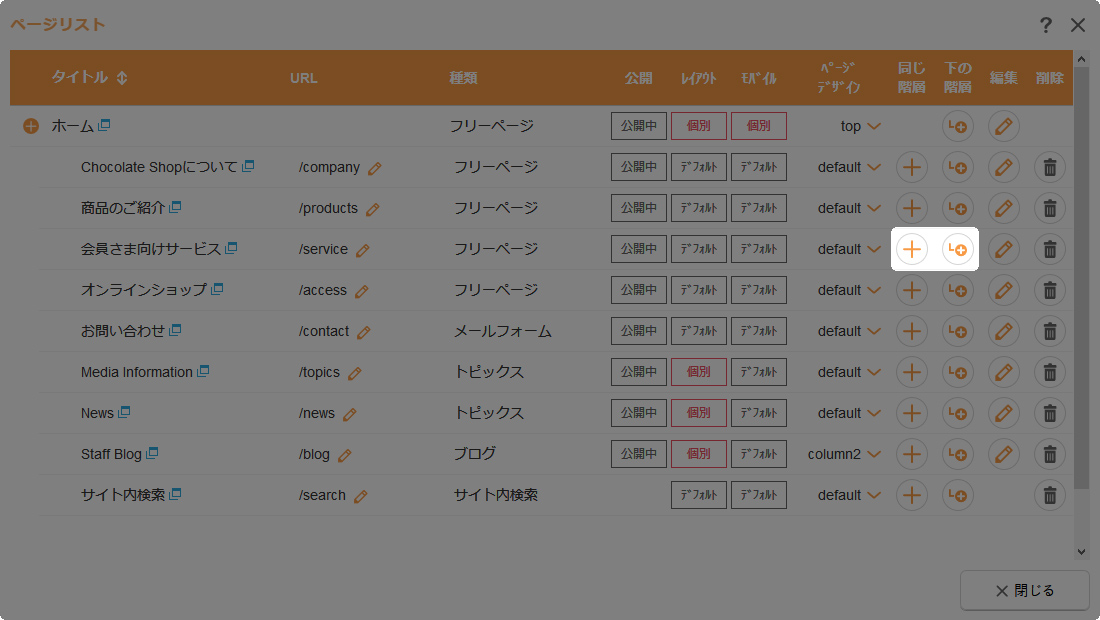Edit the /service URL pencil icon

tap(362, 250)
